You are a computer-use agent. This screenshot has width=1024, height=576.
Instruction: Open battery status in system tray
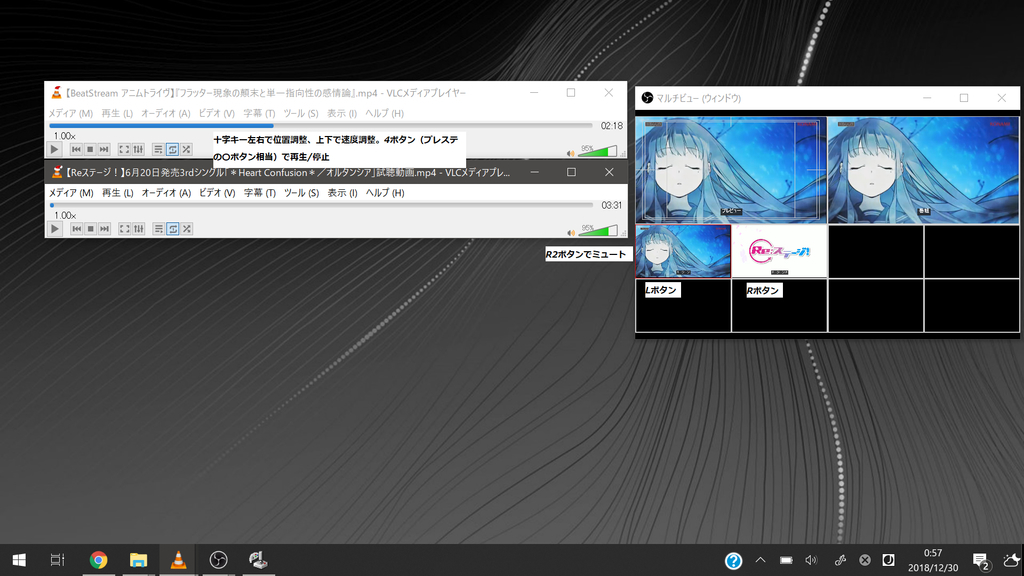click(x=786, y=560)
